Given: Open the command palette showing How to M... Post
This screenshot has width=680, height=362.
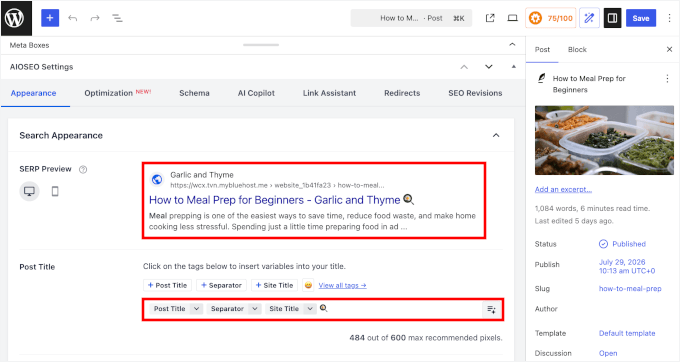Looking at the screenshot, I should [x=411, y=18].
